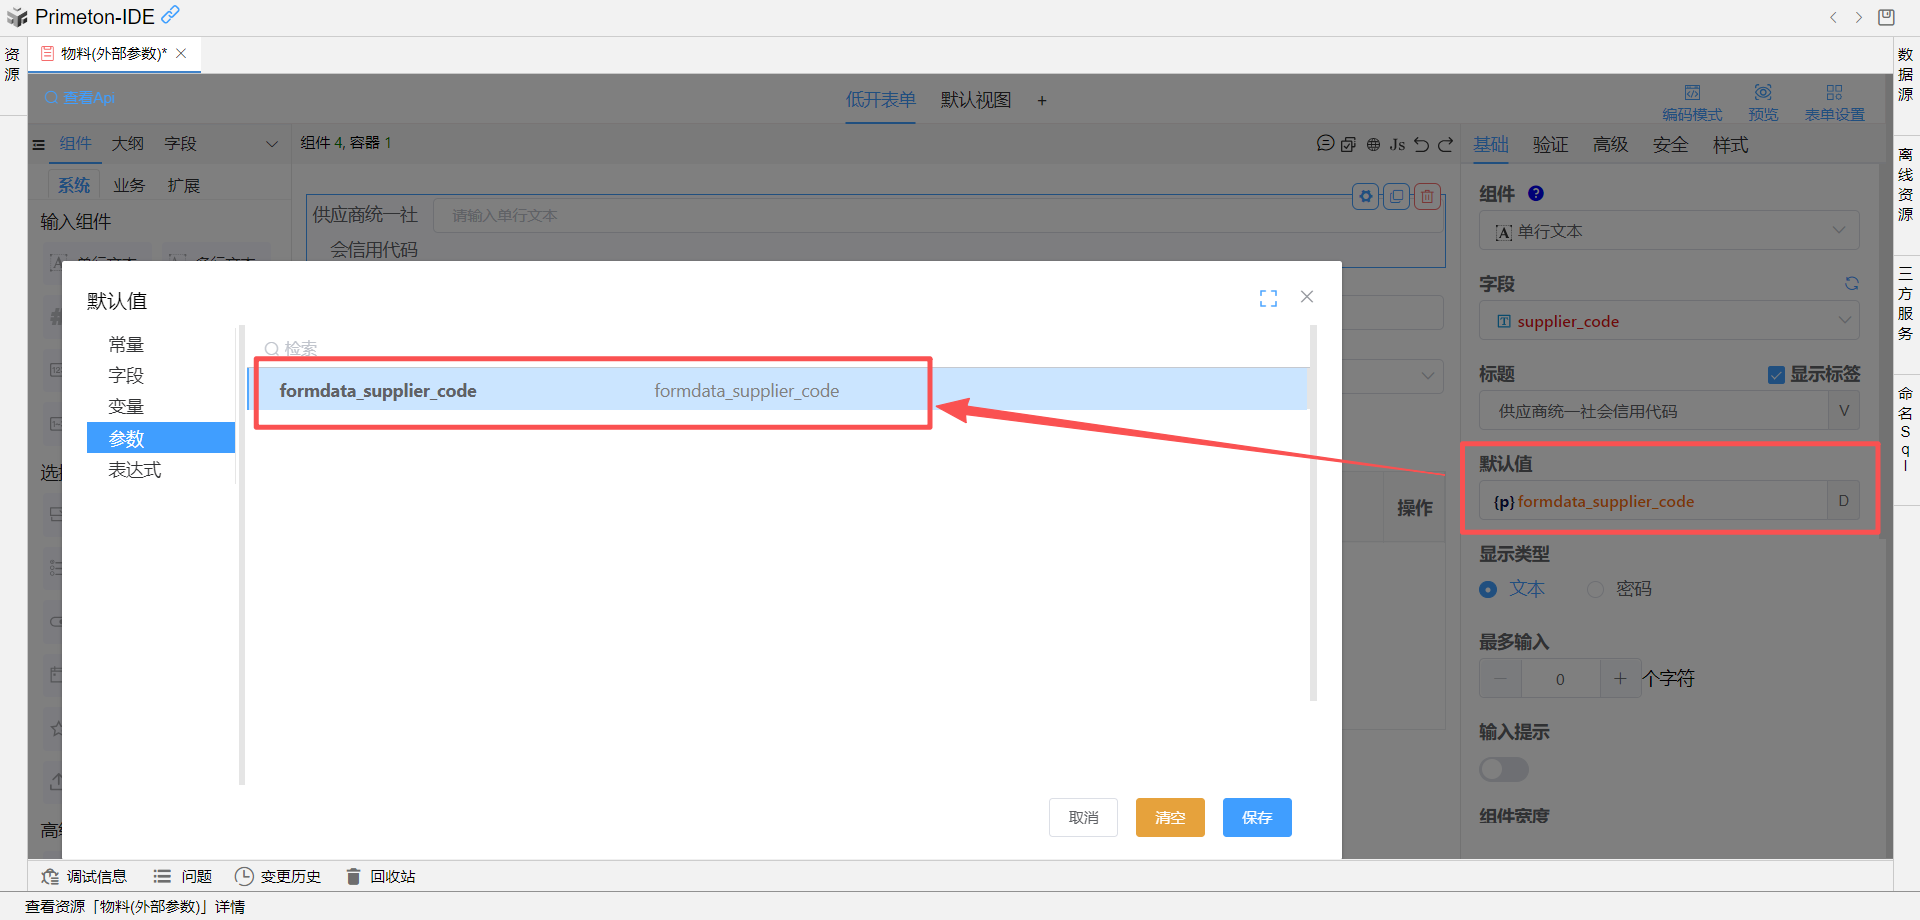Click the blue help question mark beside 组件
This screenshot has height=920, width=1920.
coord(1536,194)
